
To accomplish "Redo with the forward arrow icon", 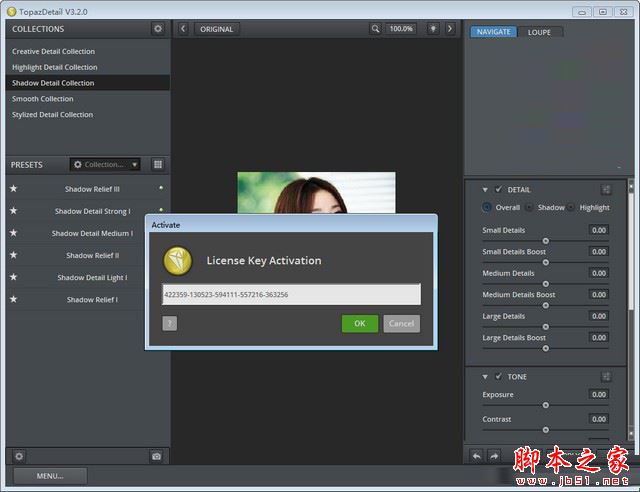I will 494,456.
